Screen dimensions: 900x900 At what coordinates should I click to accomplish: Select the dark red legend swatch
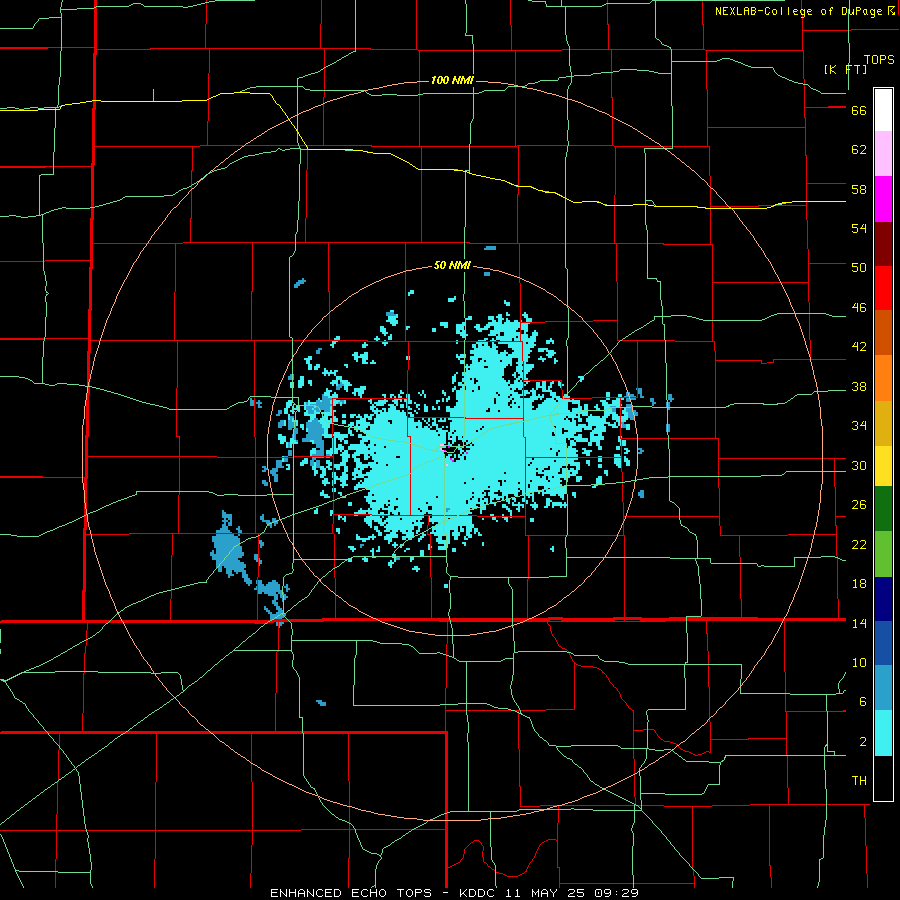pos(883,244)
